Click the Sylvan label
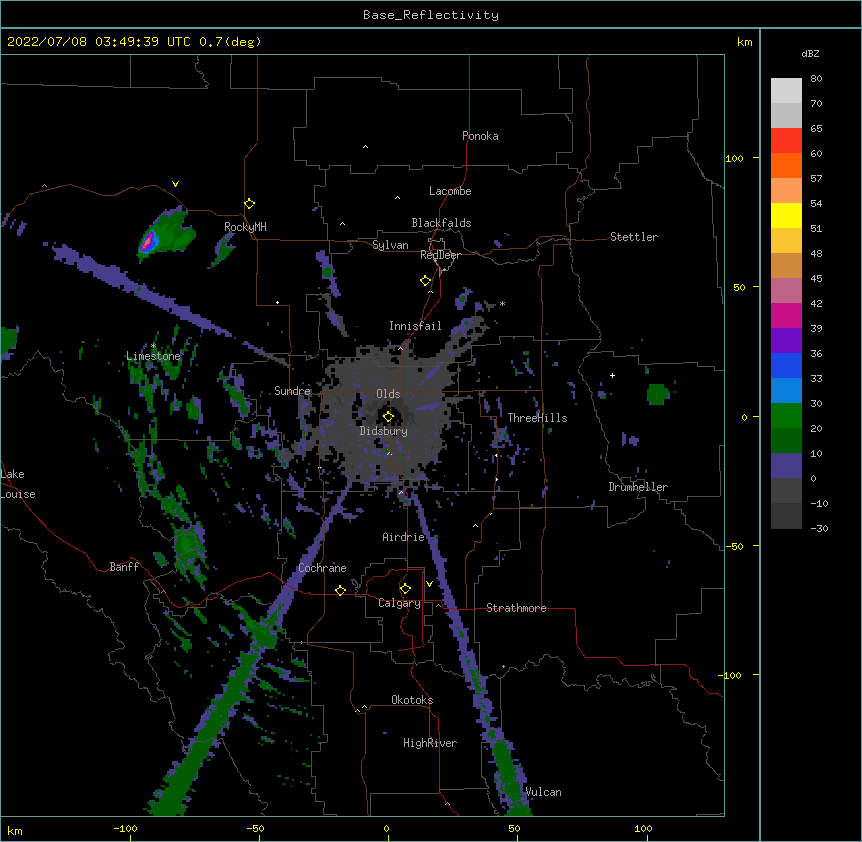Image resolution: width=862 pixels, height=842 pixels. pos(390,245)
